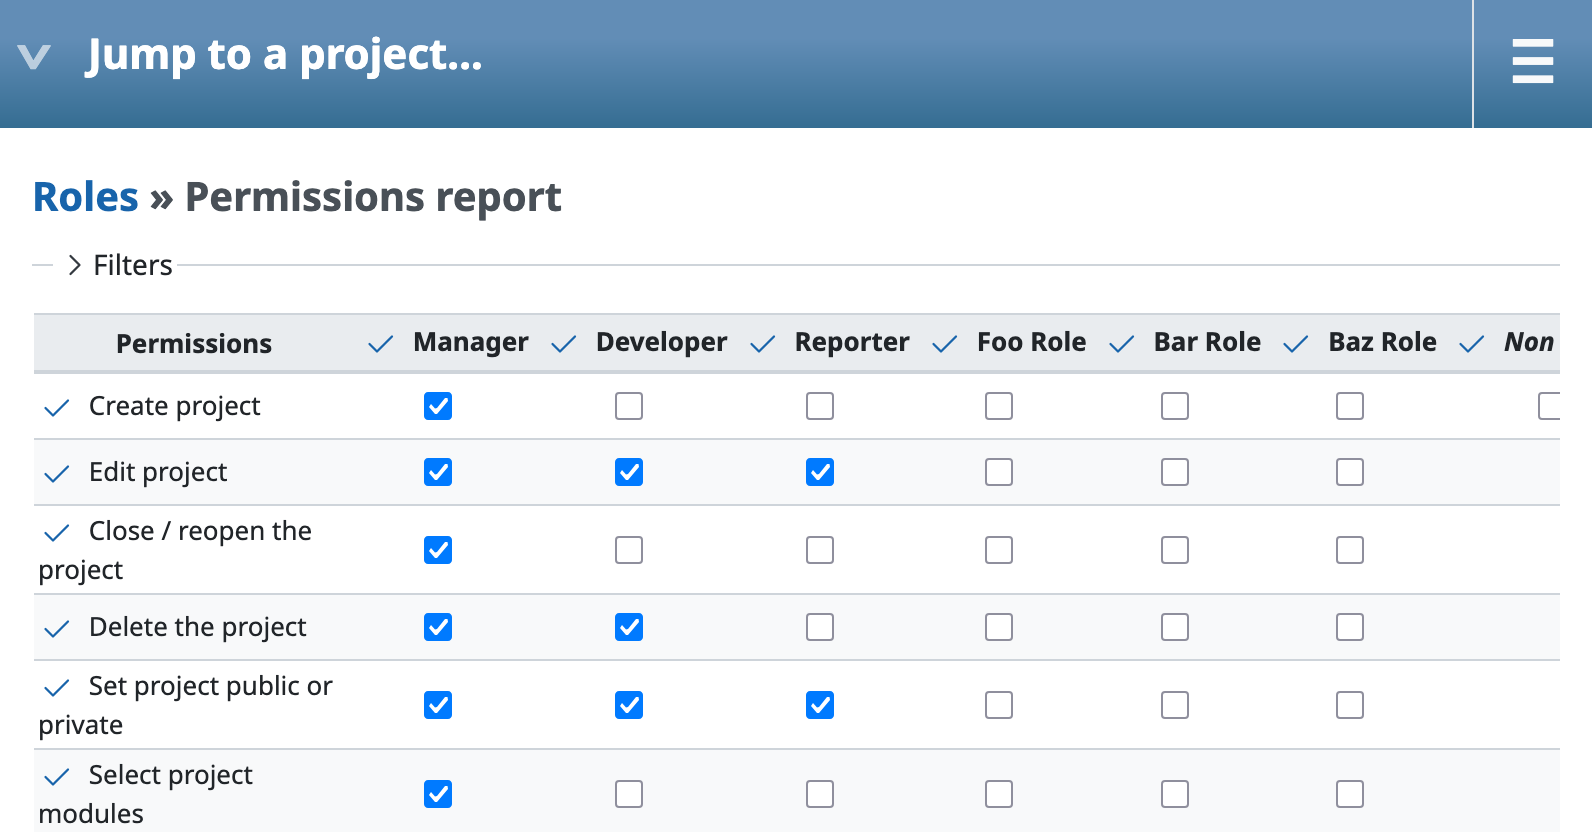Viewport: 1592px width, 832px height.
Task: Click the checkmark icon beside Developer column
Action: tap(564, 345)
